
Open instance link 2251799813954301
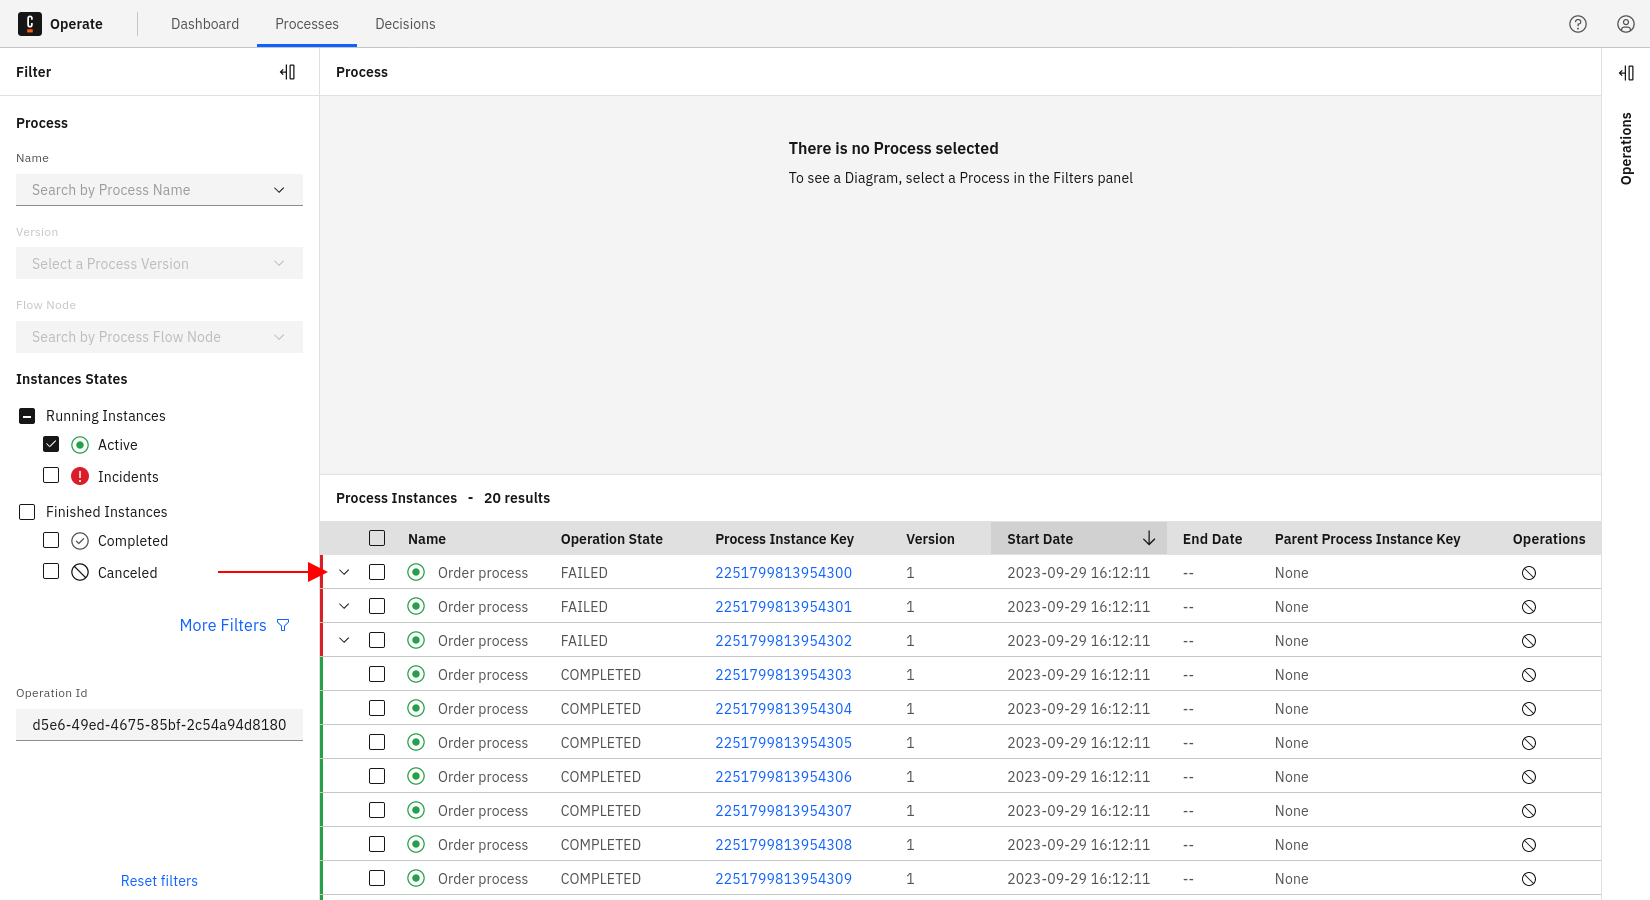[784, 607]
